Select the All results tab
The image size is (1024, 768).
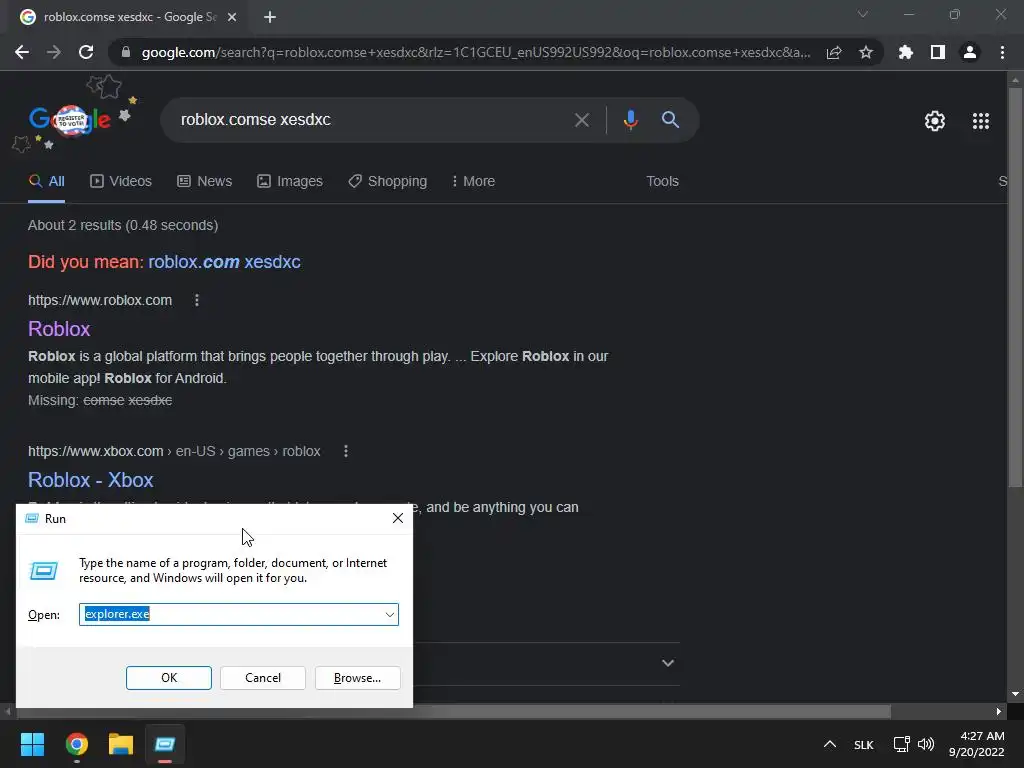coord(46,182)
